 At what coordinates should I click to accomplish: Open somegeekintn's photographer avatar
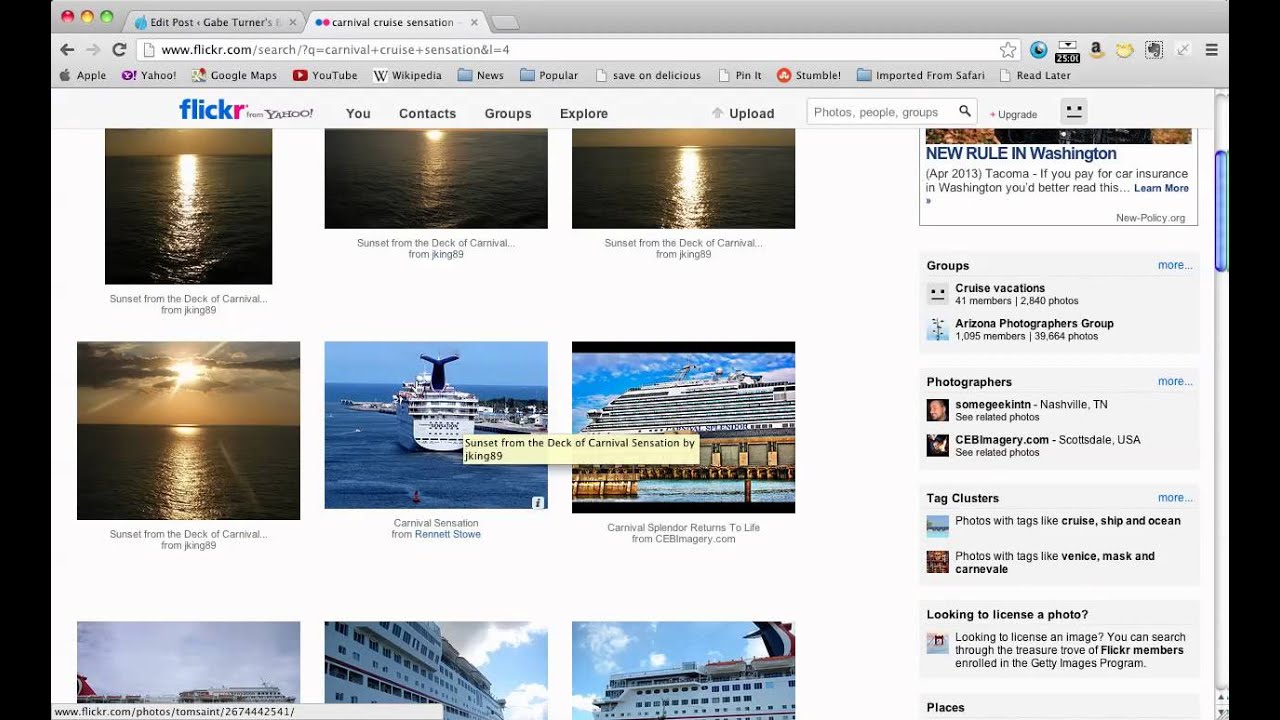pos(937,410)
